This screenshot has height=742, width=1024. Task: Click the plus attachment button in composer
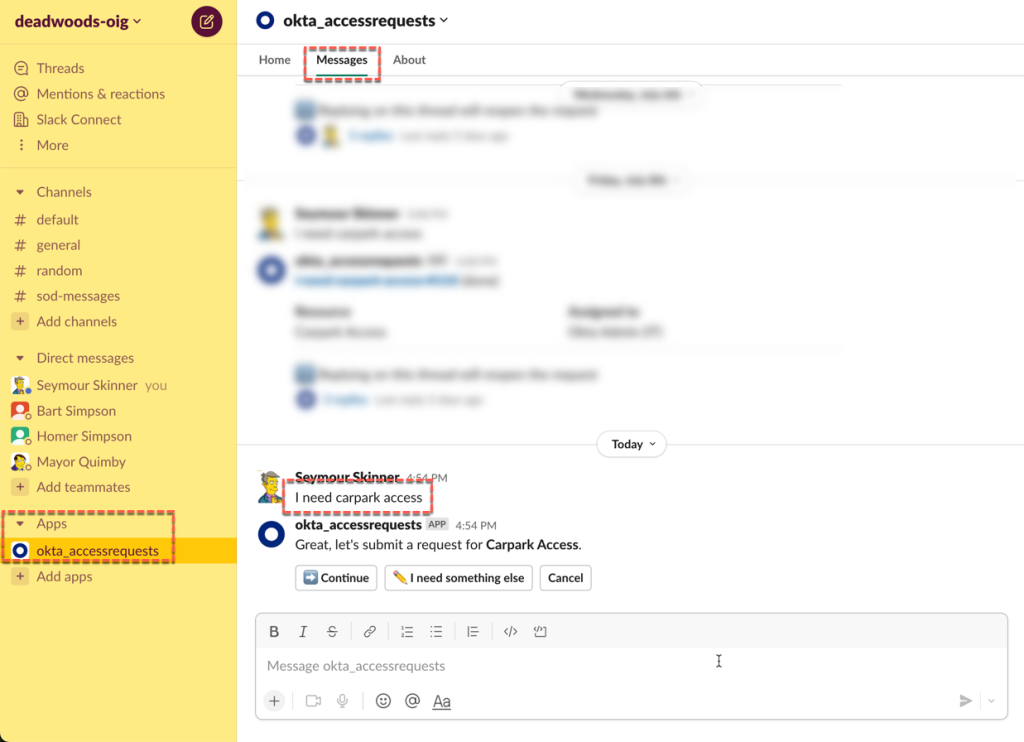(274, 701)
